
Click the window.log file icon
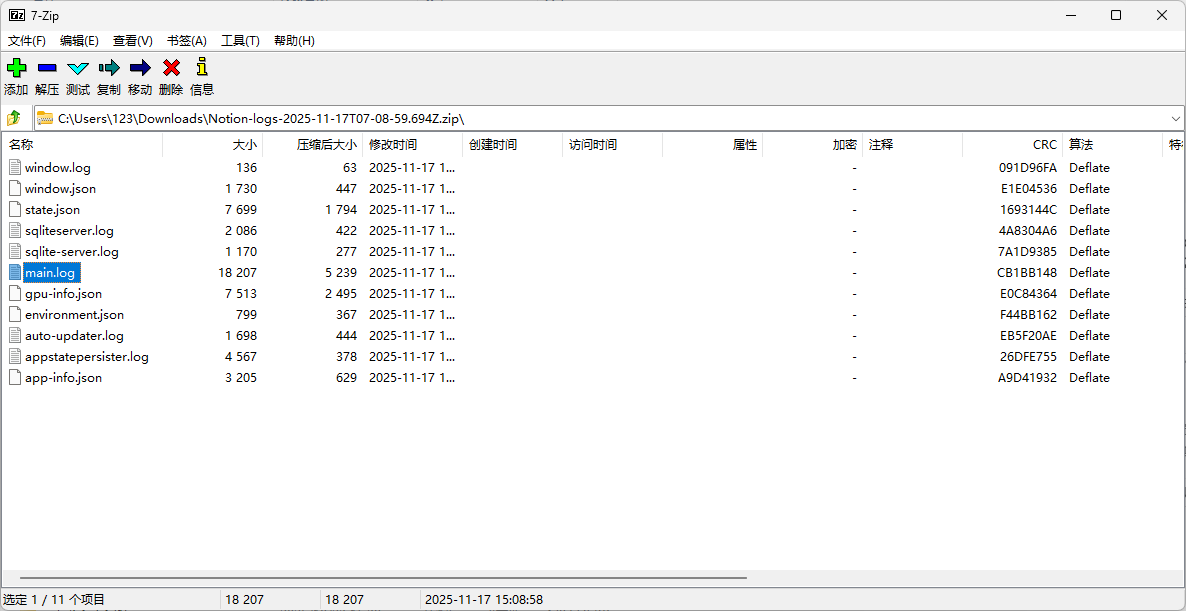pyautogui.click(x=15, y=167)
